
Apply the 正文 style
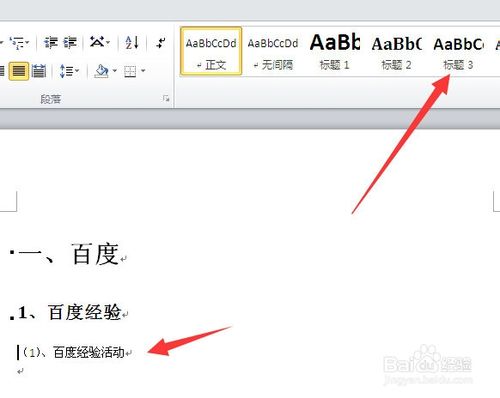point(211,51)
